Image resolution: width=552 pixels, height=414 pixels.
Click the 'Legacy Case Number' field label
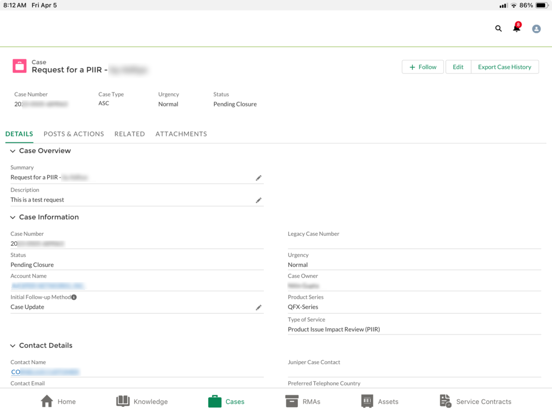click(313, 234)
